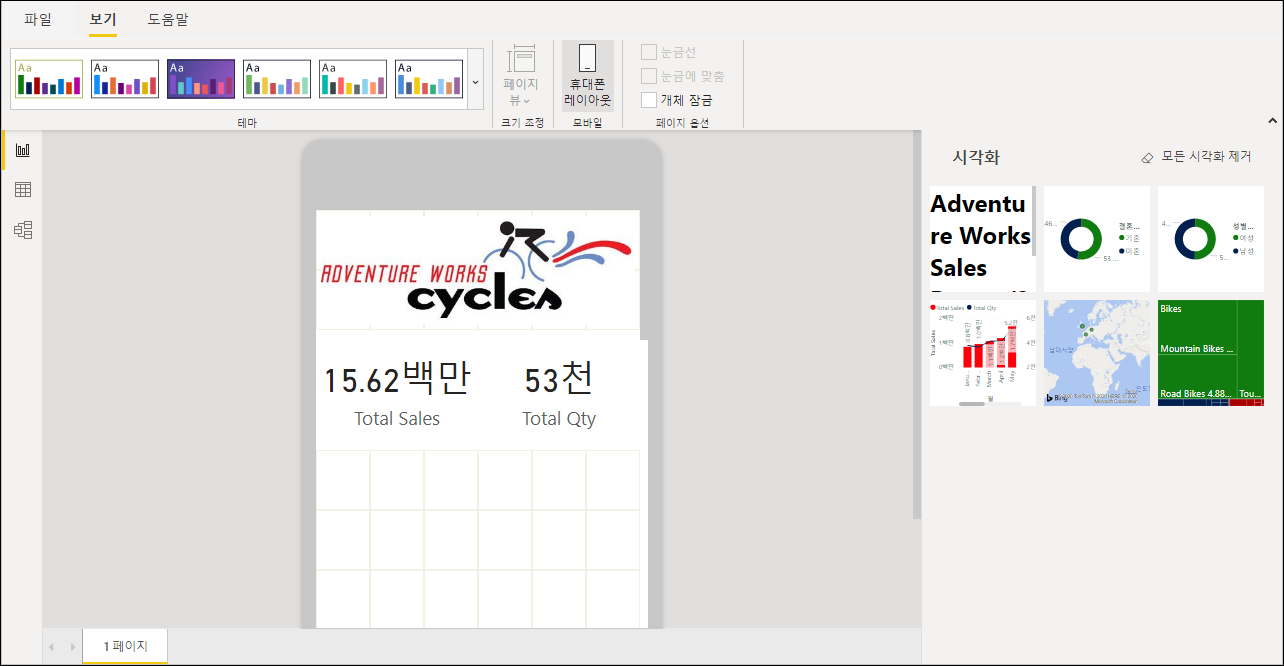The image size is (1284, 666).
Task: Select the 성별 donut chart visual
Action: pyautogui.click(x=1211, y=239)
